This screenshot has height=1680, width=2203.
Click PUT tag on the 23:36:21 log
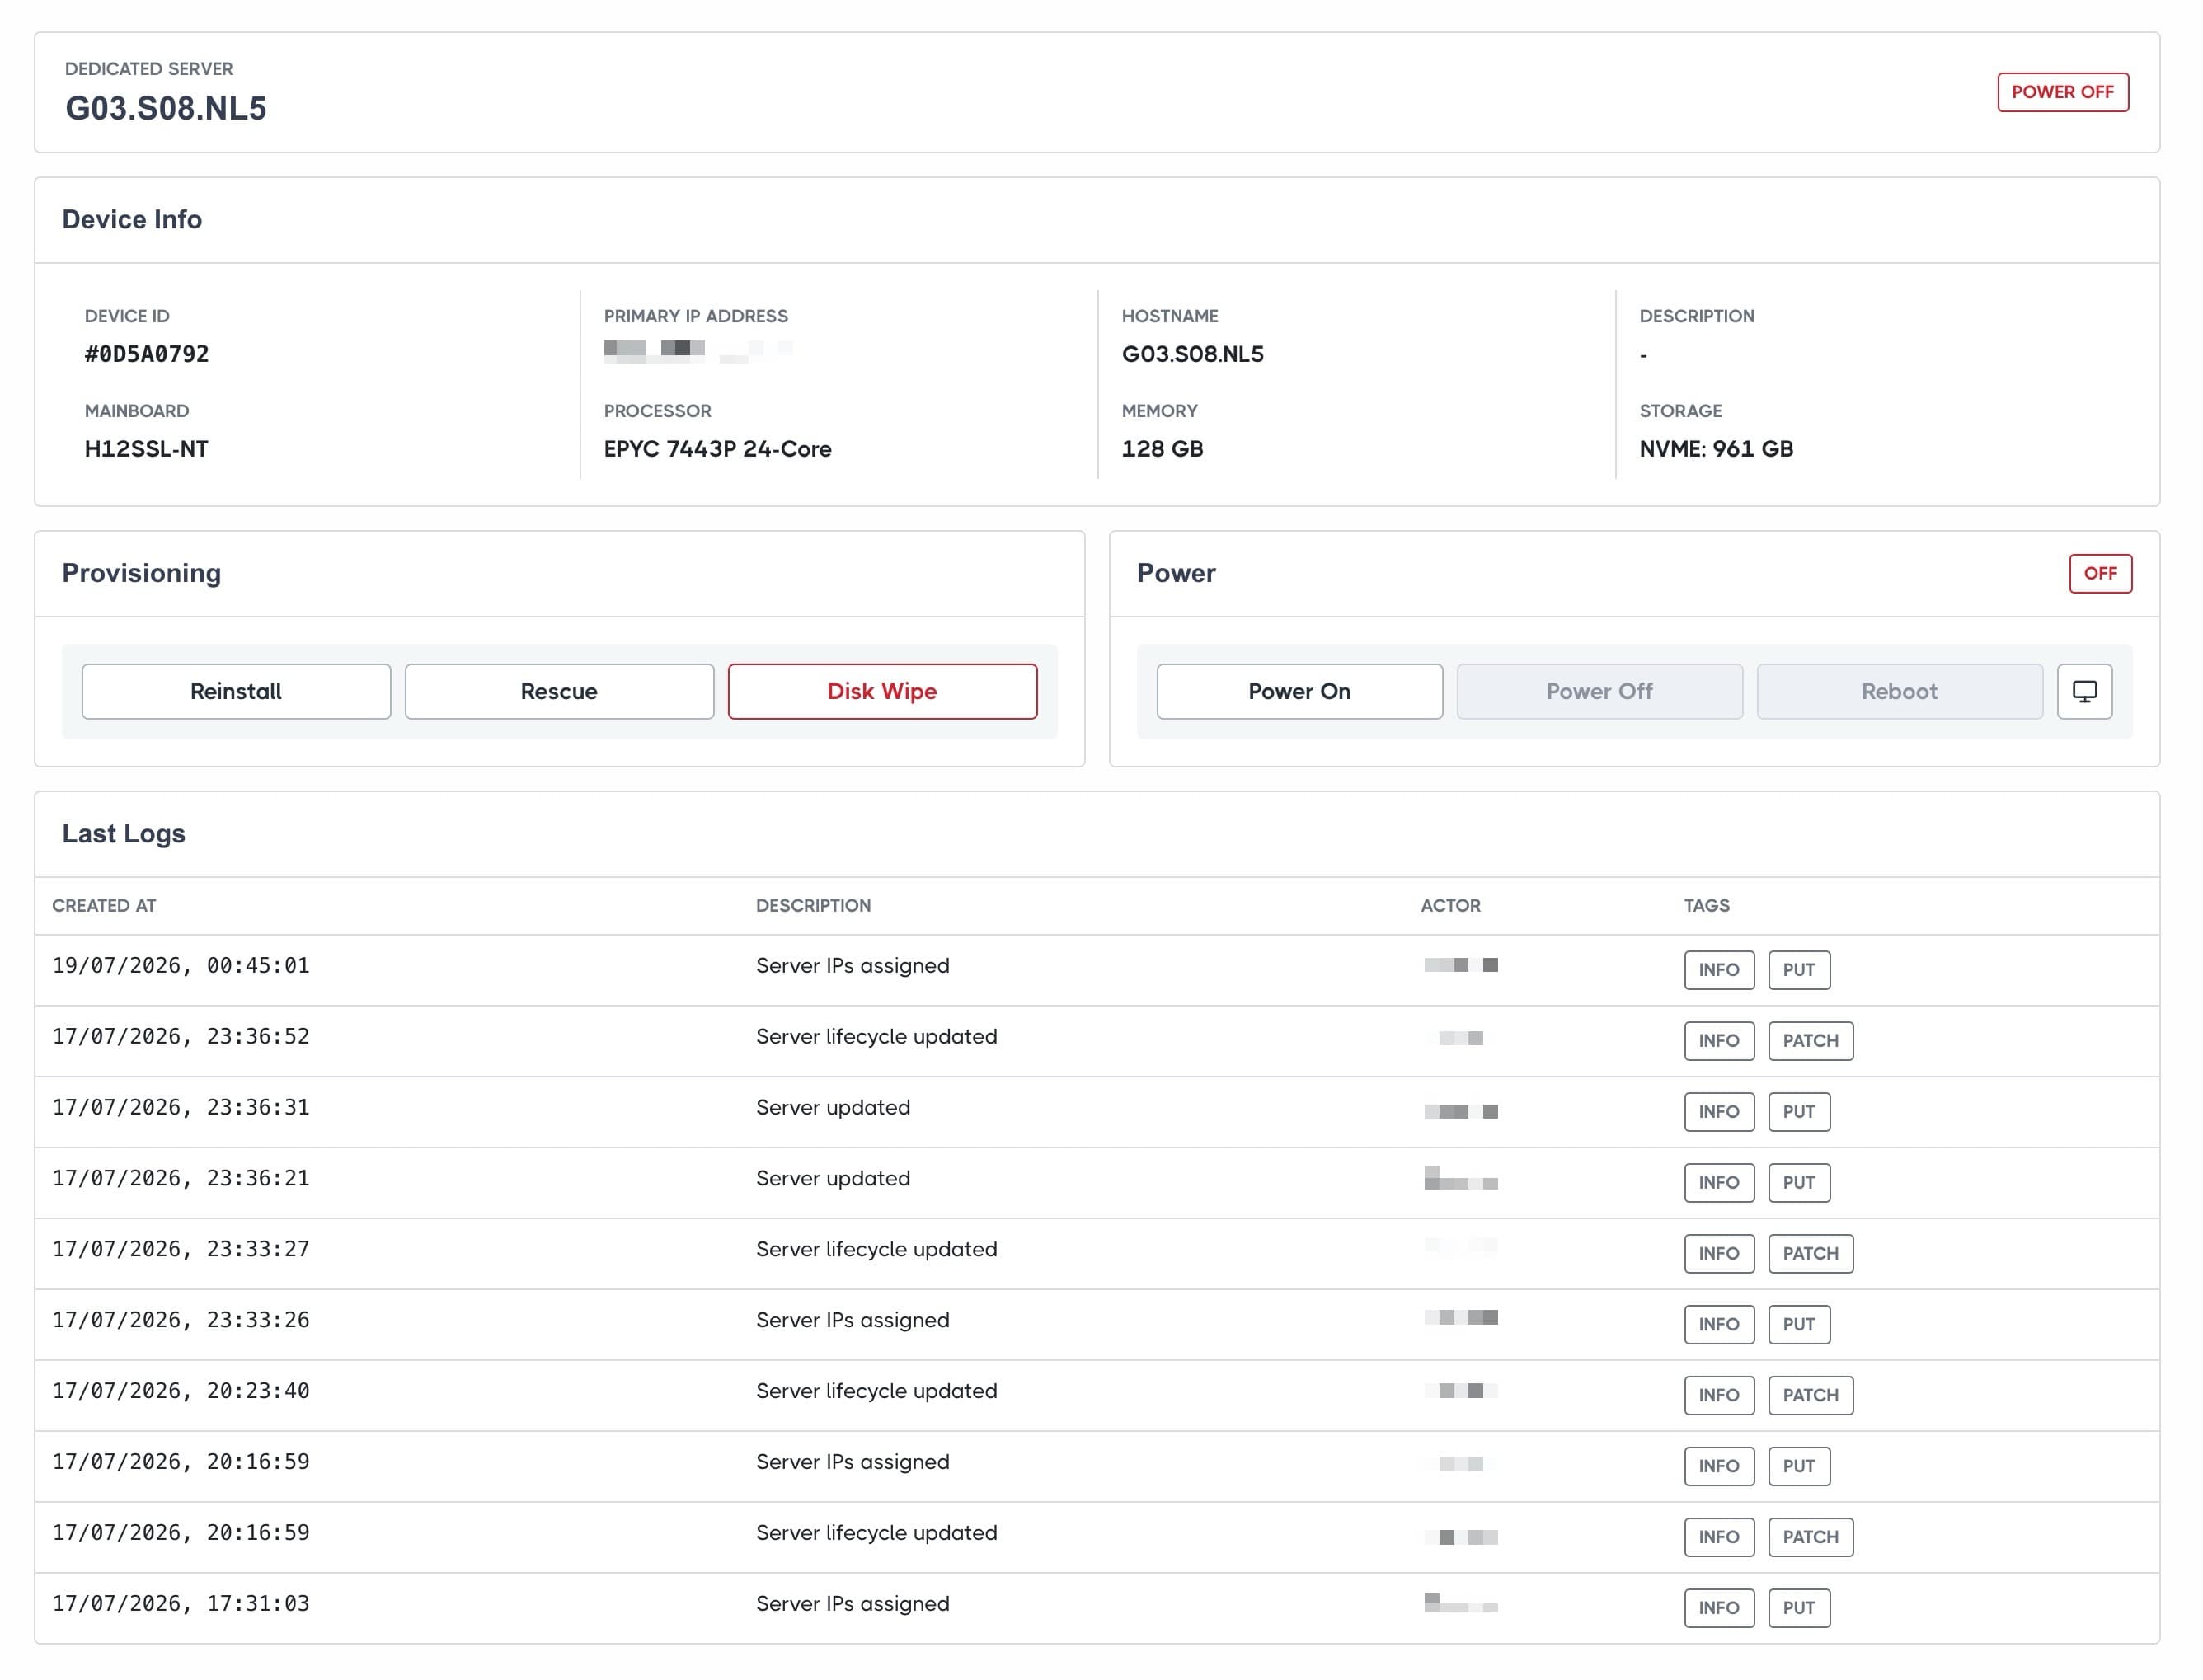(1798, 1183)
